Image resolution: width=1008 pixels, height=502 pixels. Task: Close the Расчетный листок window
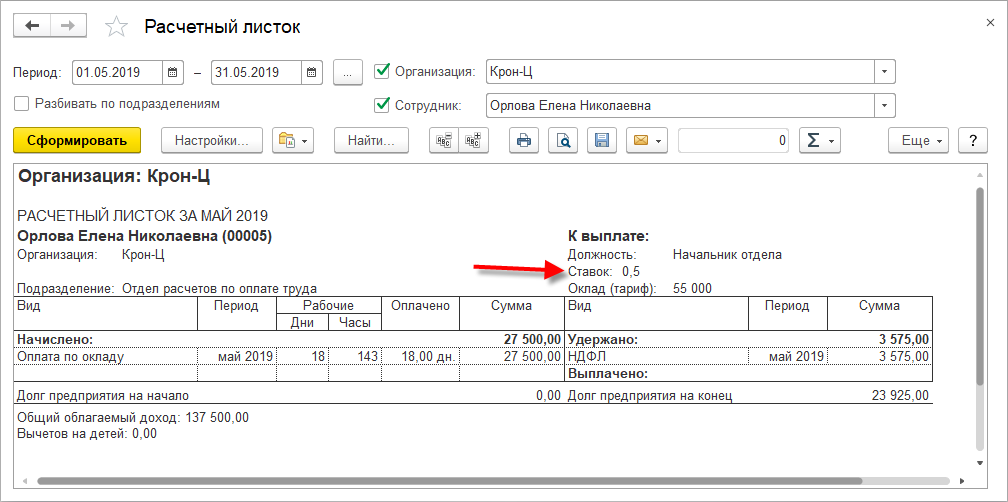[x=990, y=22]
